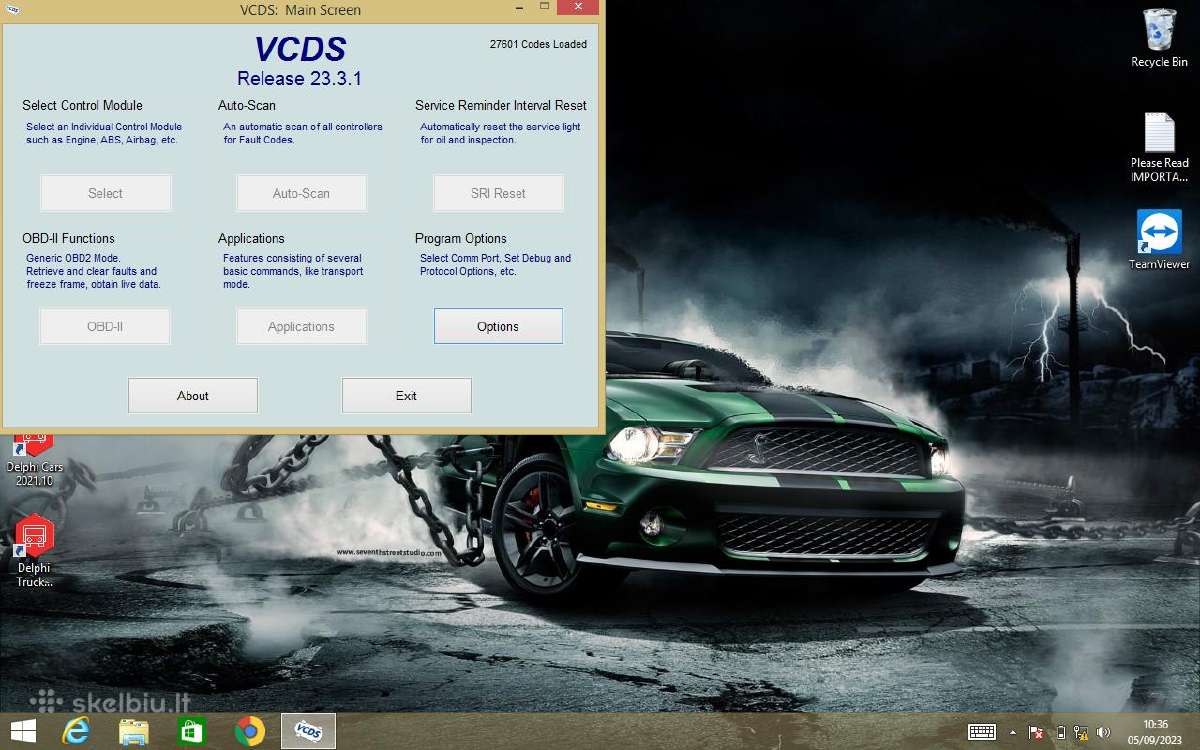
Task: Open Internet Explorer from the taskbar
Action: 76,731
